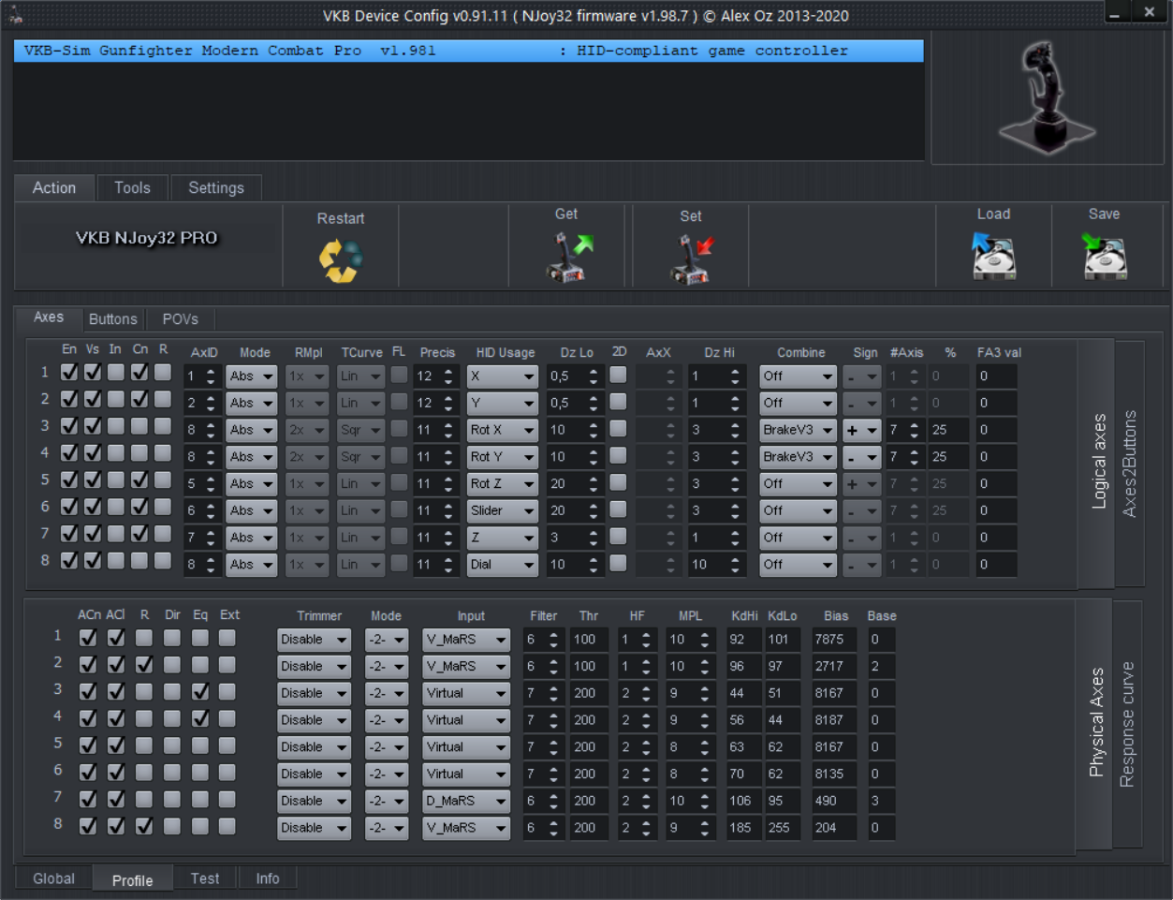Image resolution: width=1173 pixels, height=900 pixels.
Task: Open the Mode dropdown for logical axis 1
Action: click(x=251, y=376)
